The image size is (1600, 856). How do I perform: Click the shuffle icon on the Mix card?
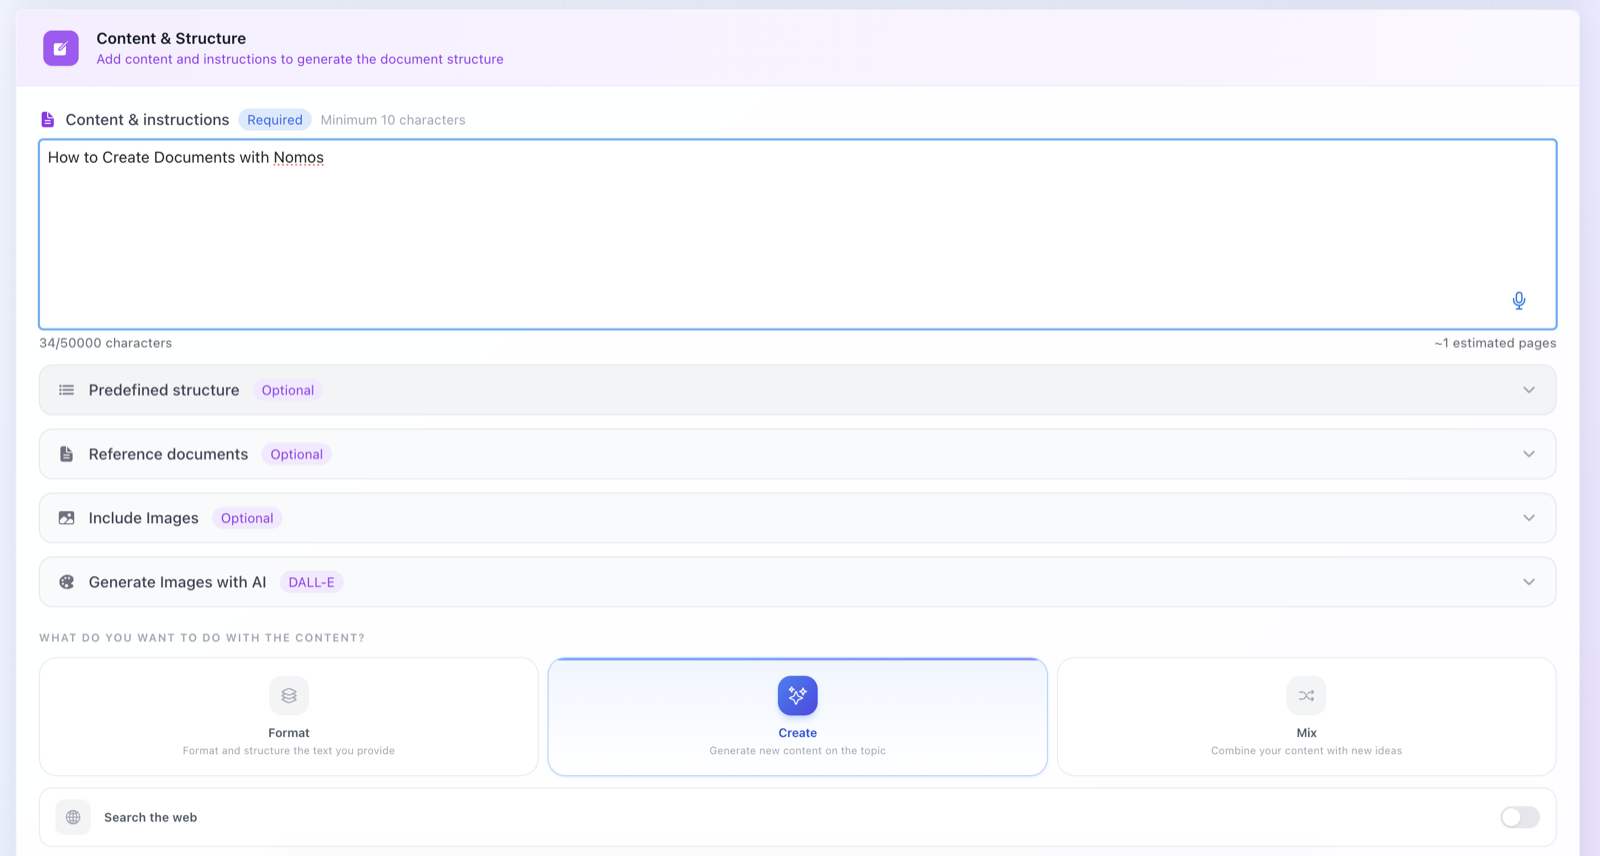1306,696
